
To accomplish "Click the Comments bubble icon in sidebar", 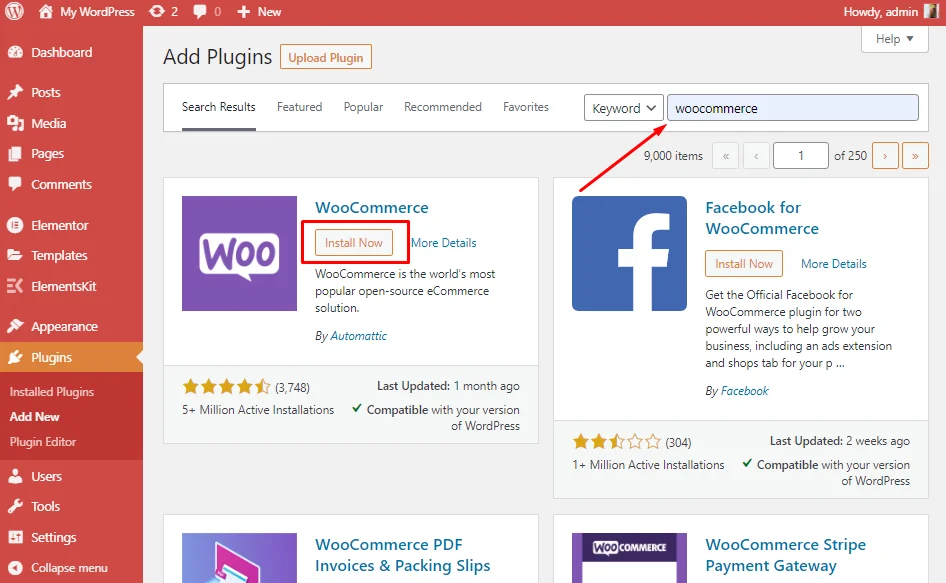I will 15,184.
